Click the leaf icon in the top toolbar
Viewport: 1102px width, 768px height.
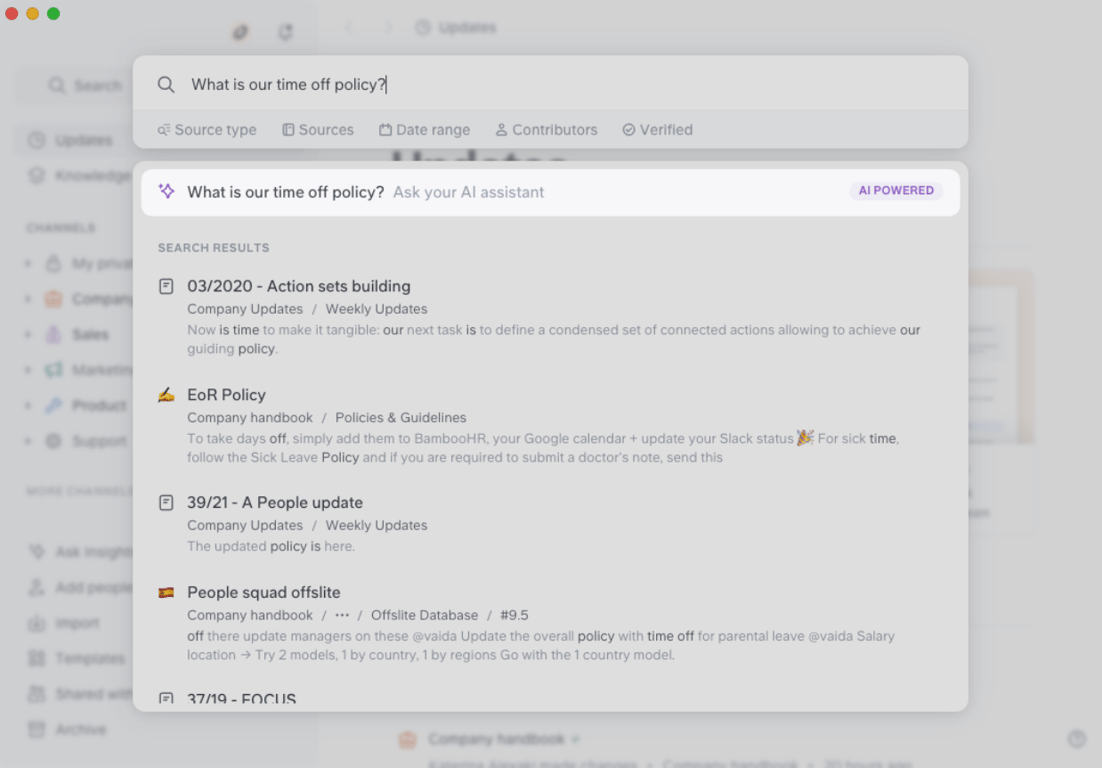point(240,32)
